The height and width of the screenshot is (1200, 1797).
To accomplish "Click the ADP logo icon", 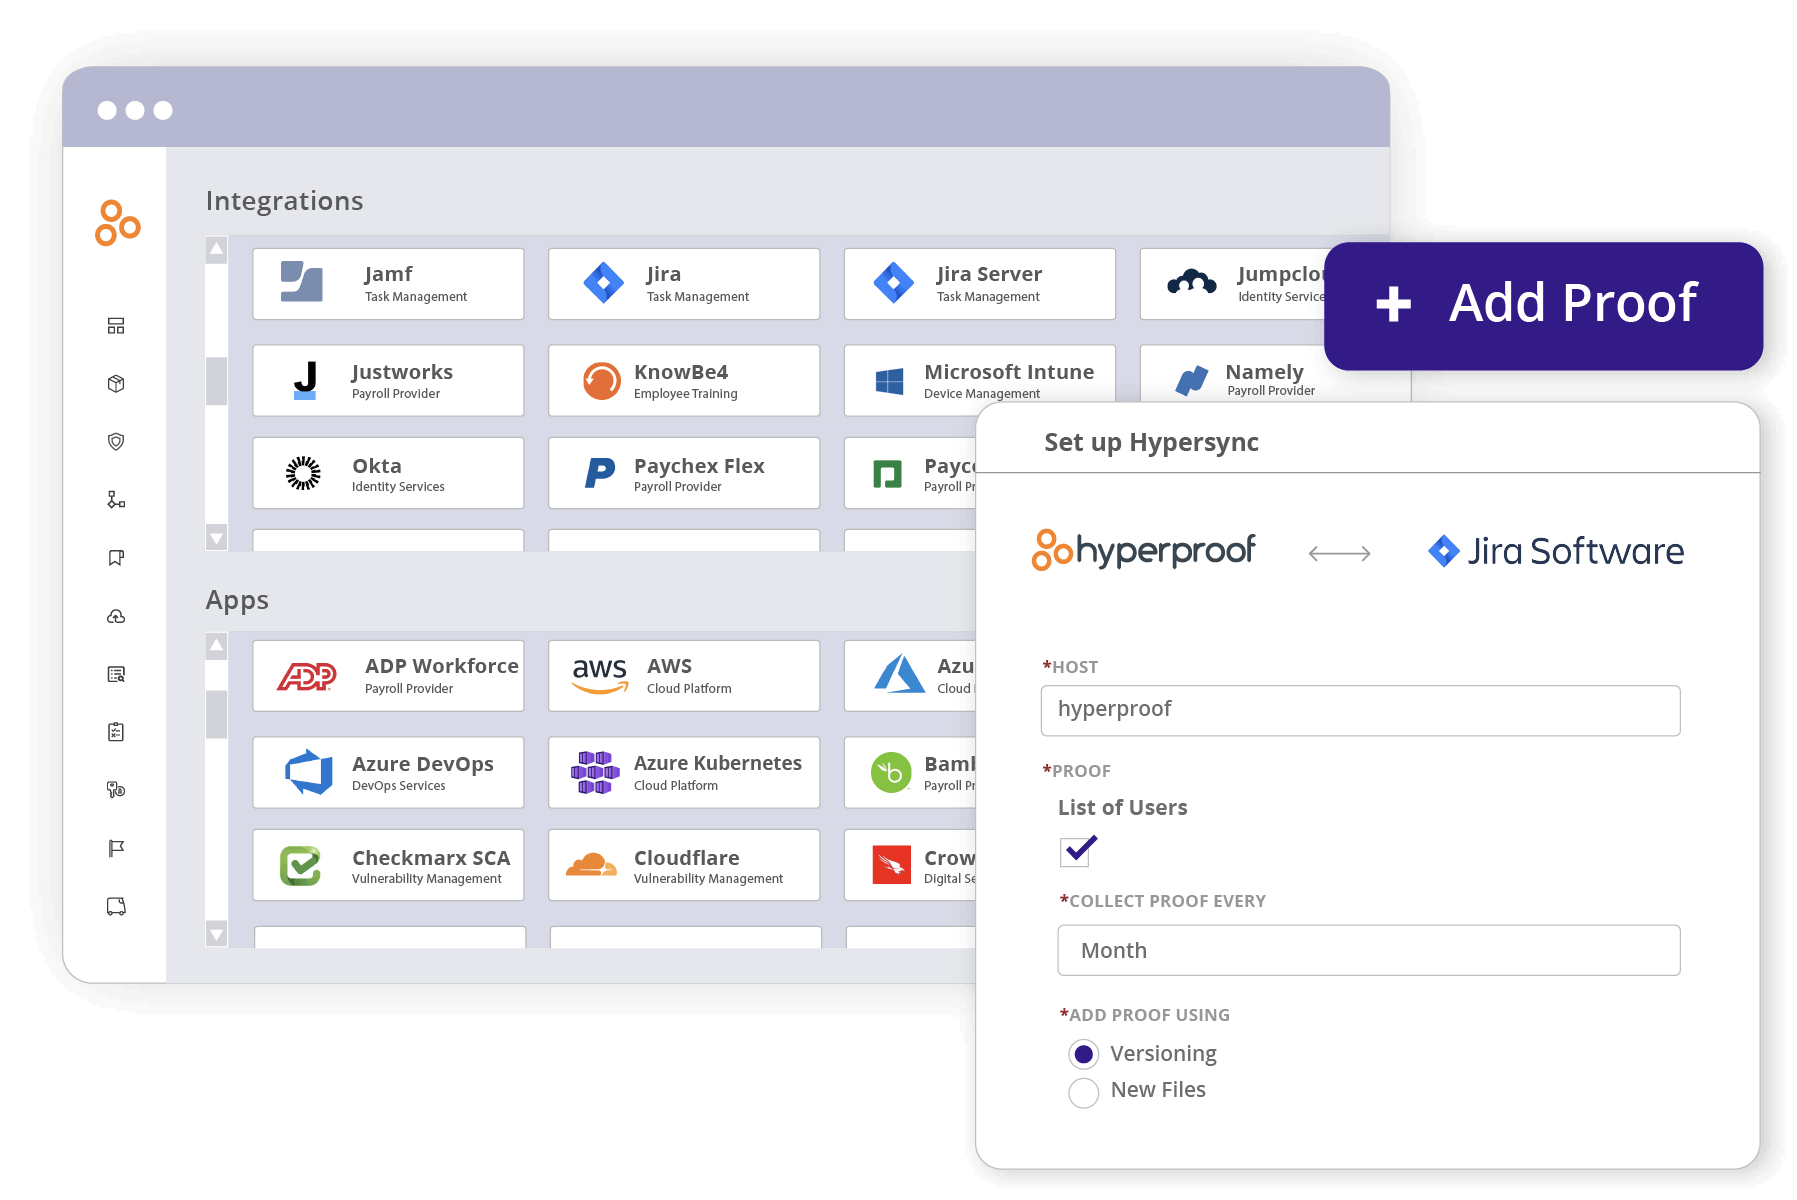I will [307, 677].
